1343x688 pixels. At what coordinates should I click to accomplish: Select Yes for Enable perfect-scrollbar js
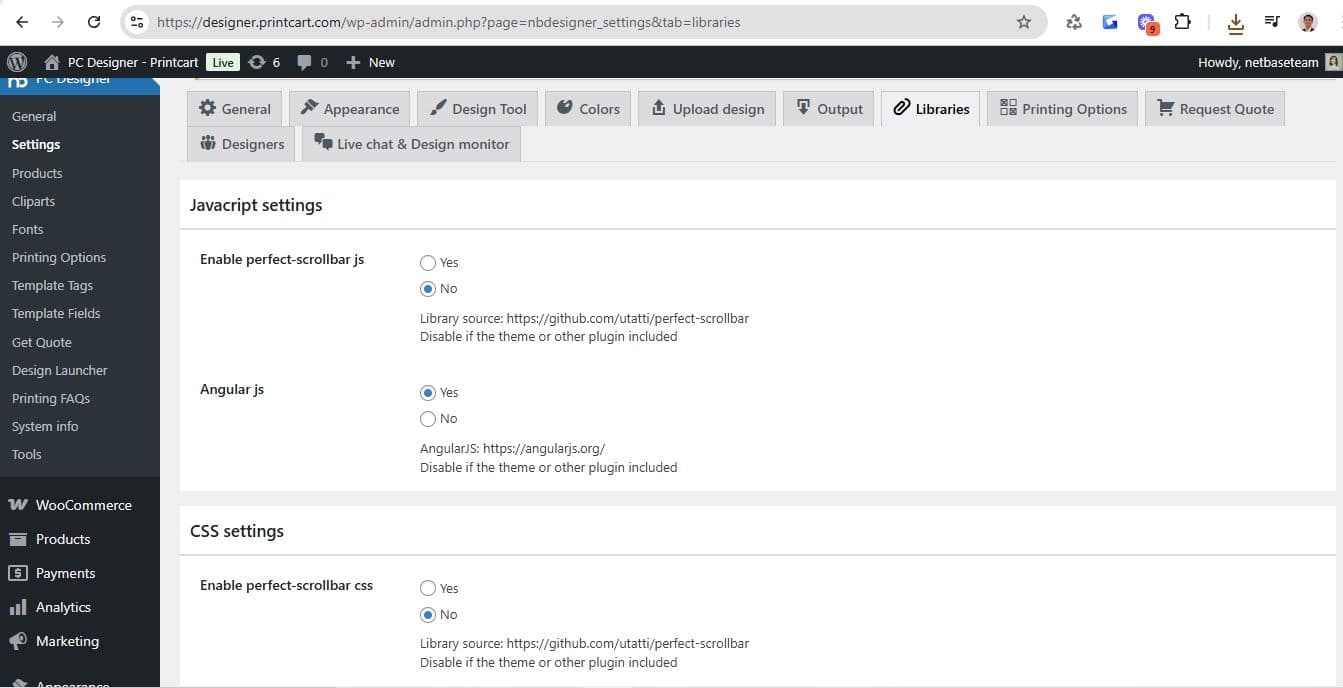pyautogui.click(x=428, y=263)
